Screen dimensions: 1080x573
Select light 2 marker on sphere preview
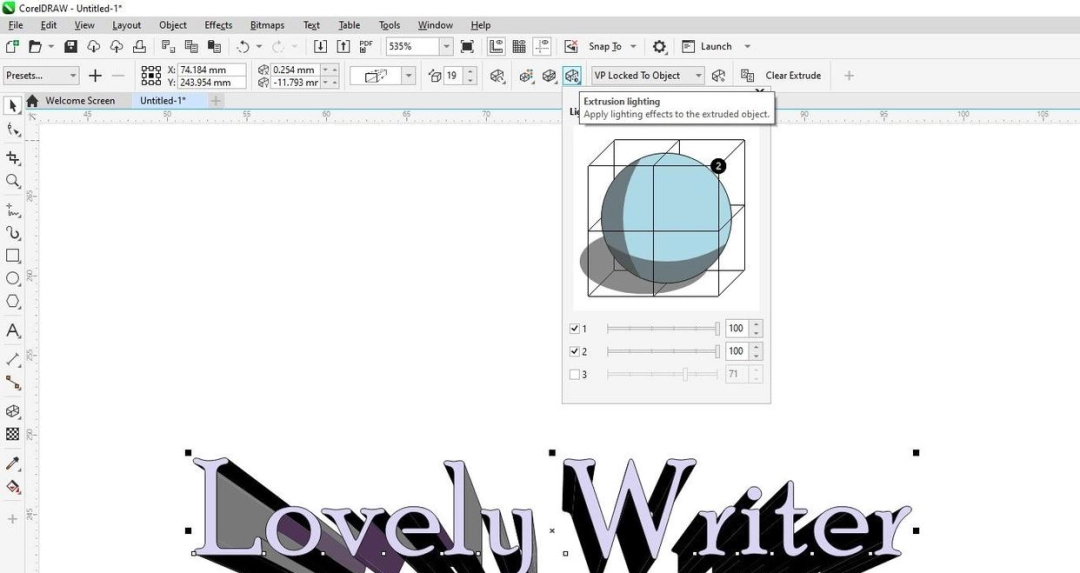click(x=718, y=166)
